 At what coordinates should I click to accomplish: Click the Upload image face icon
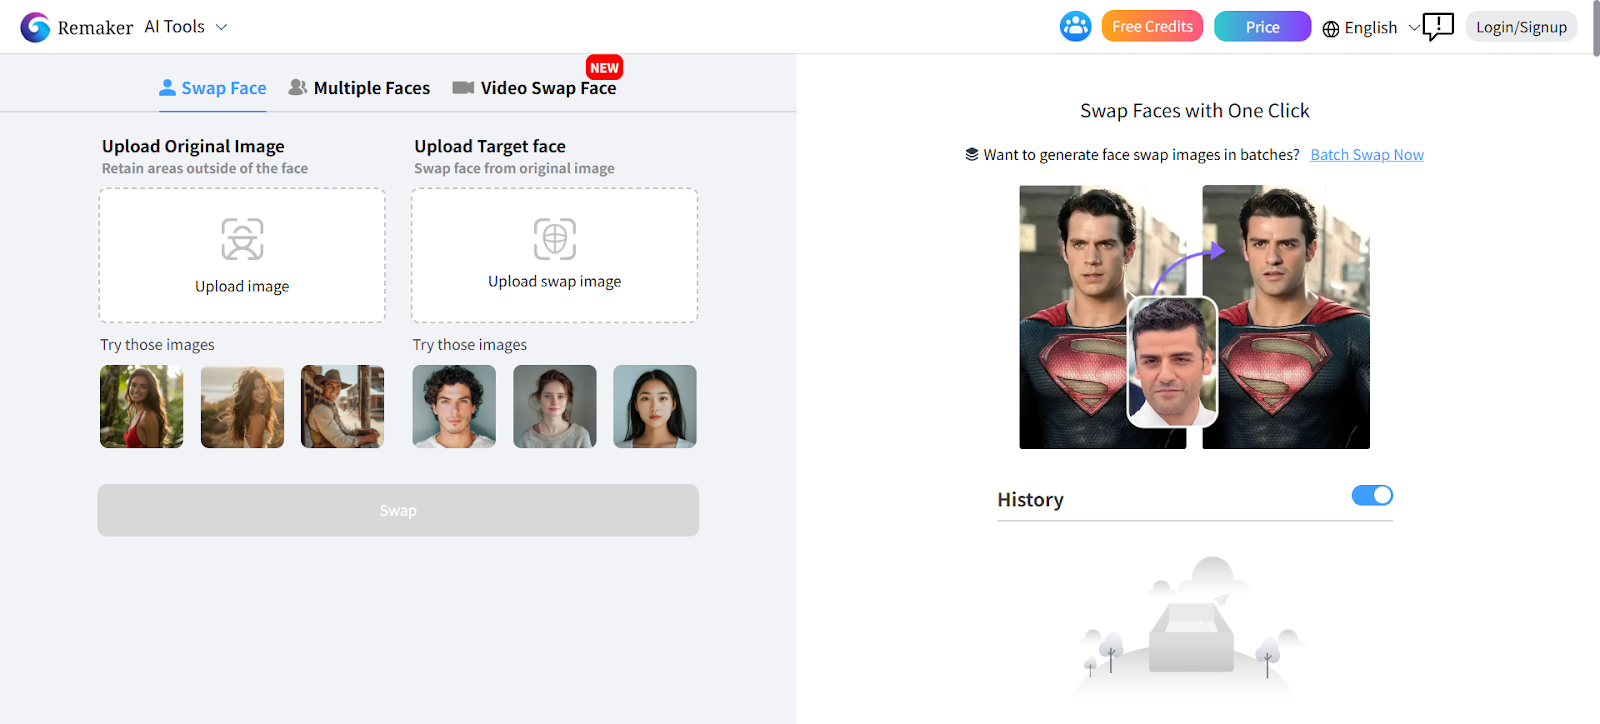click(x=242, y=239)
